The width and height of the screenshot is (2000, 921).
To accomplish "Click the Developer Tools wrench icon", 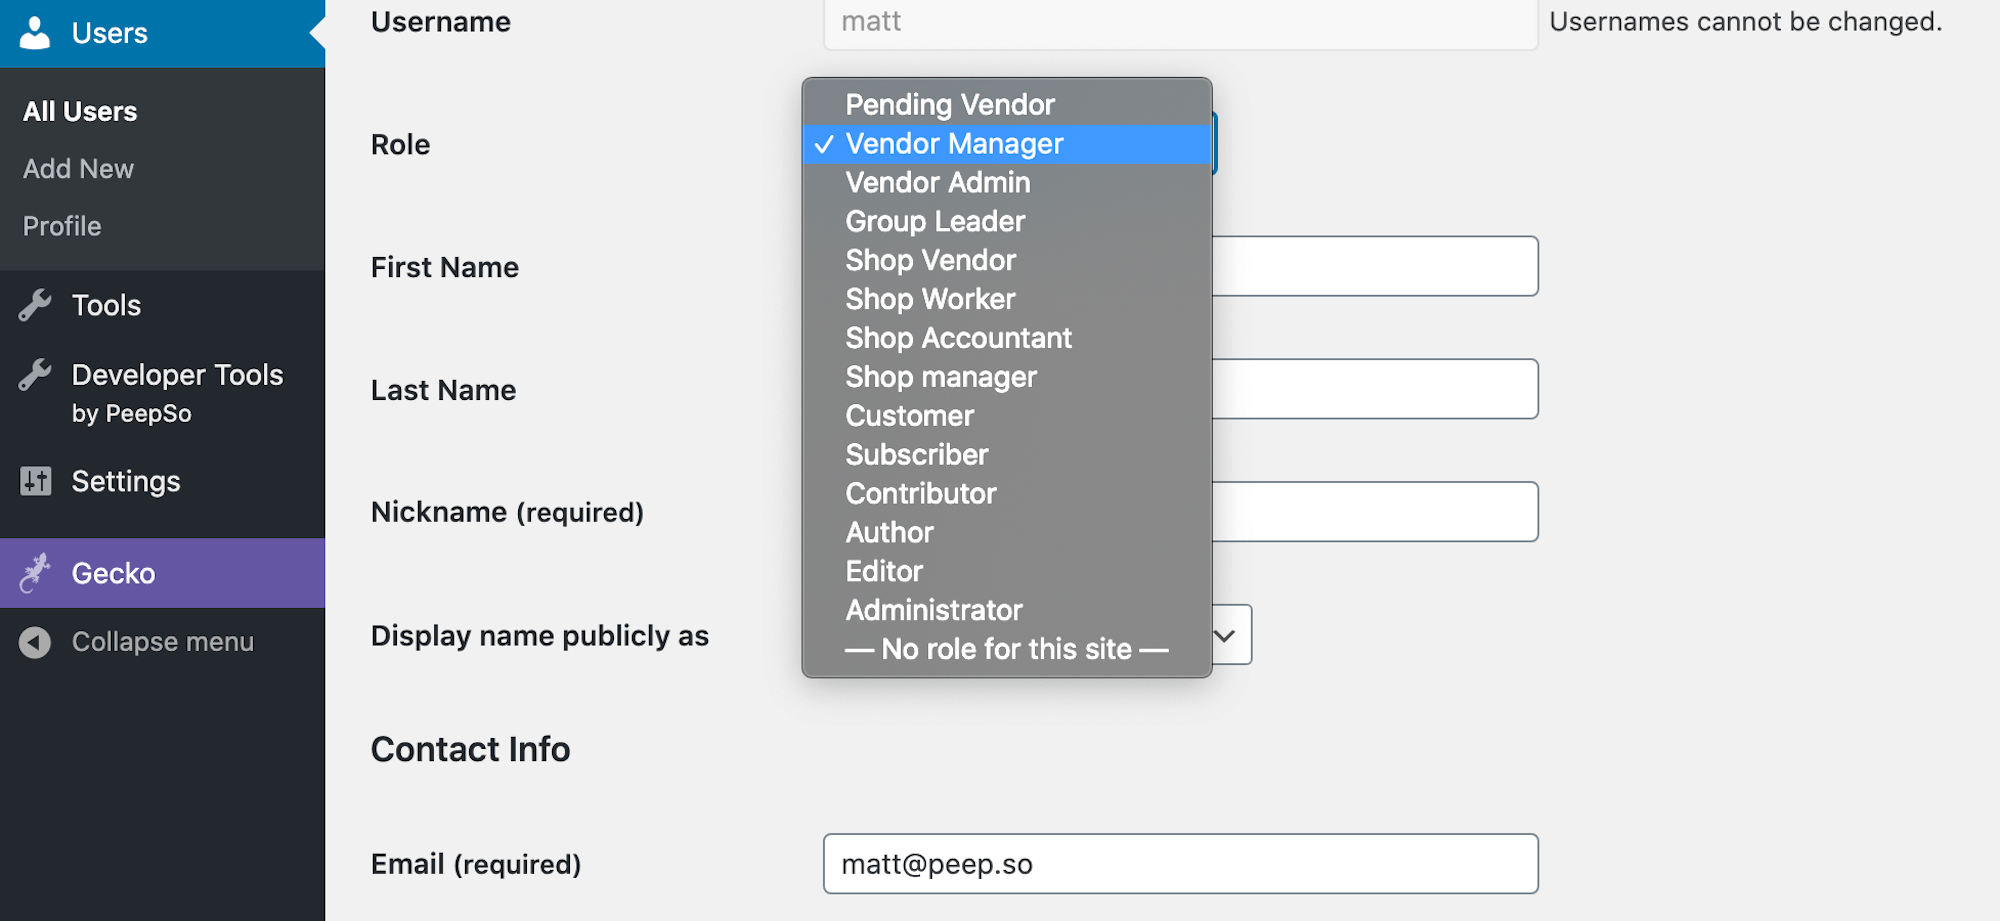I will point(35,375).
